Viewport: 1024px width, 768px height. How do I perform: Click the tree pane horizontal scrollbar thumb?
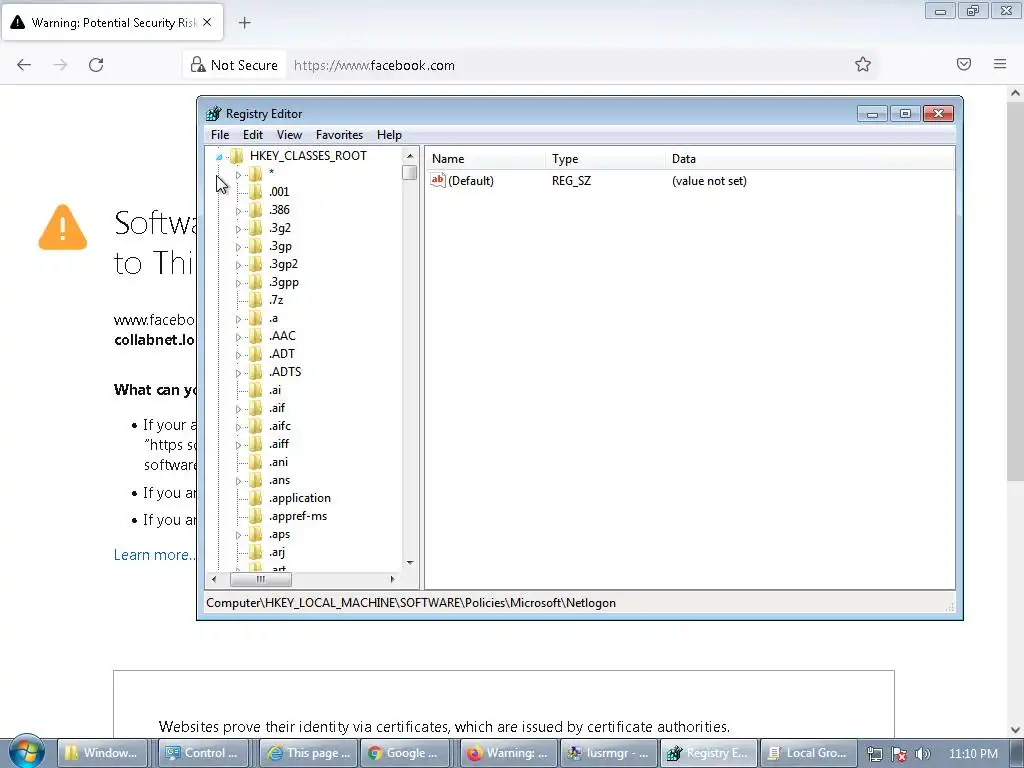click(261, 579)
